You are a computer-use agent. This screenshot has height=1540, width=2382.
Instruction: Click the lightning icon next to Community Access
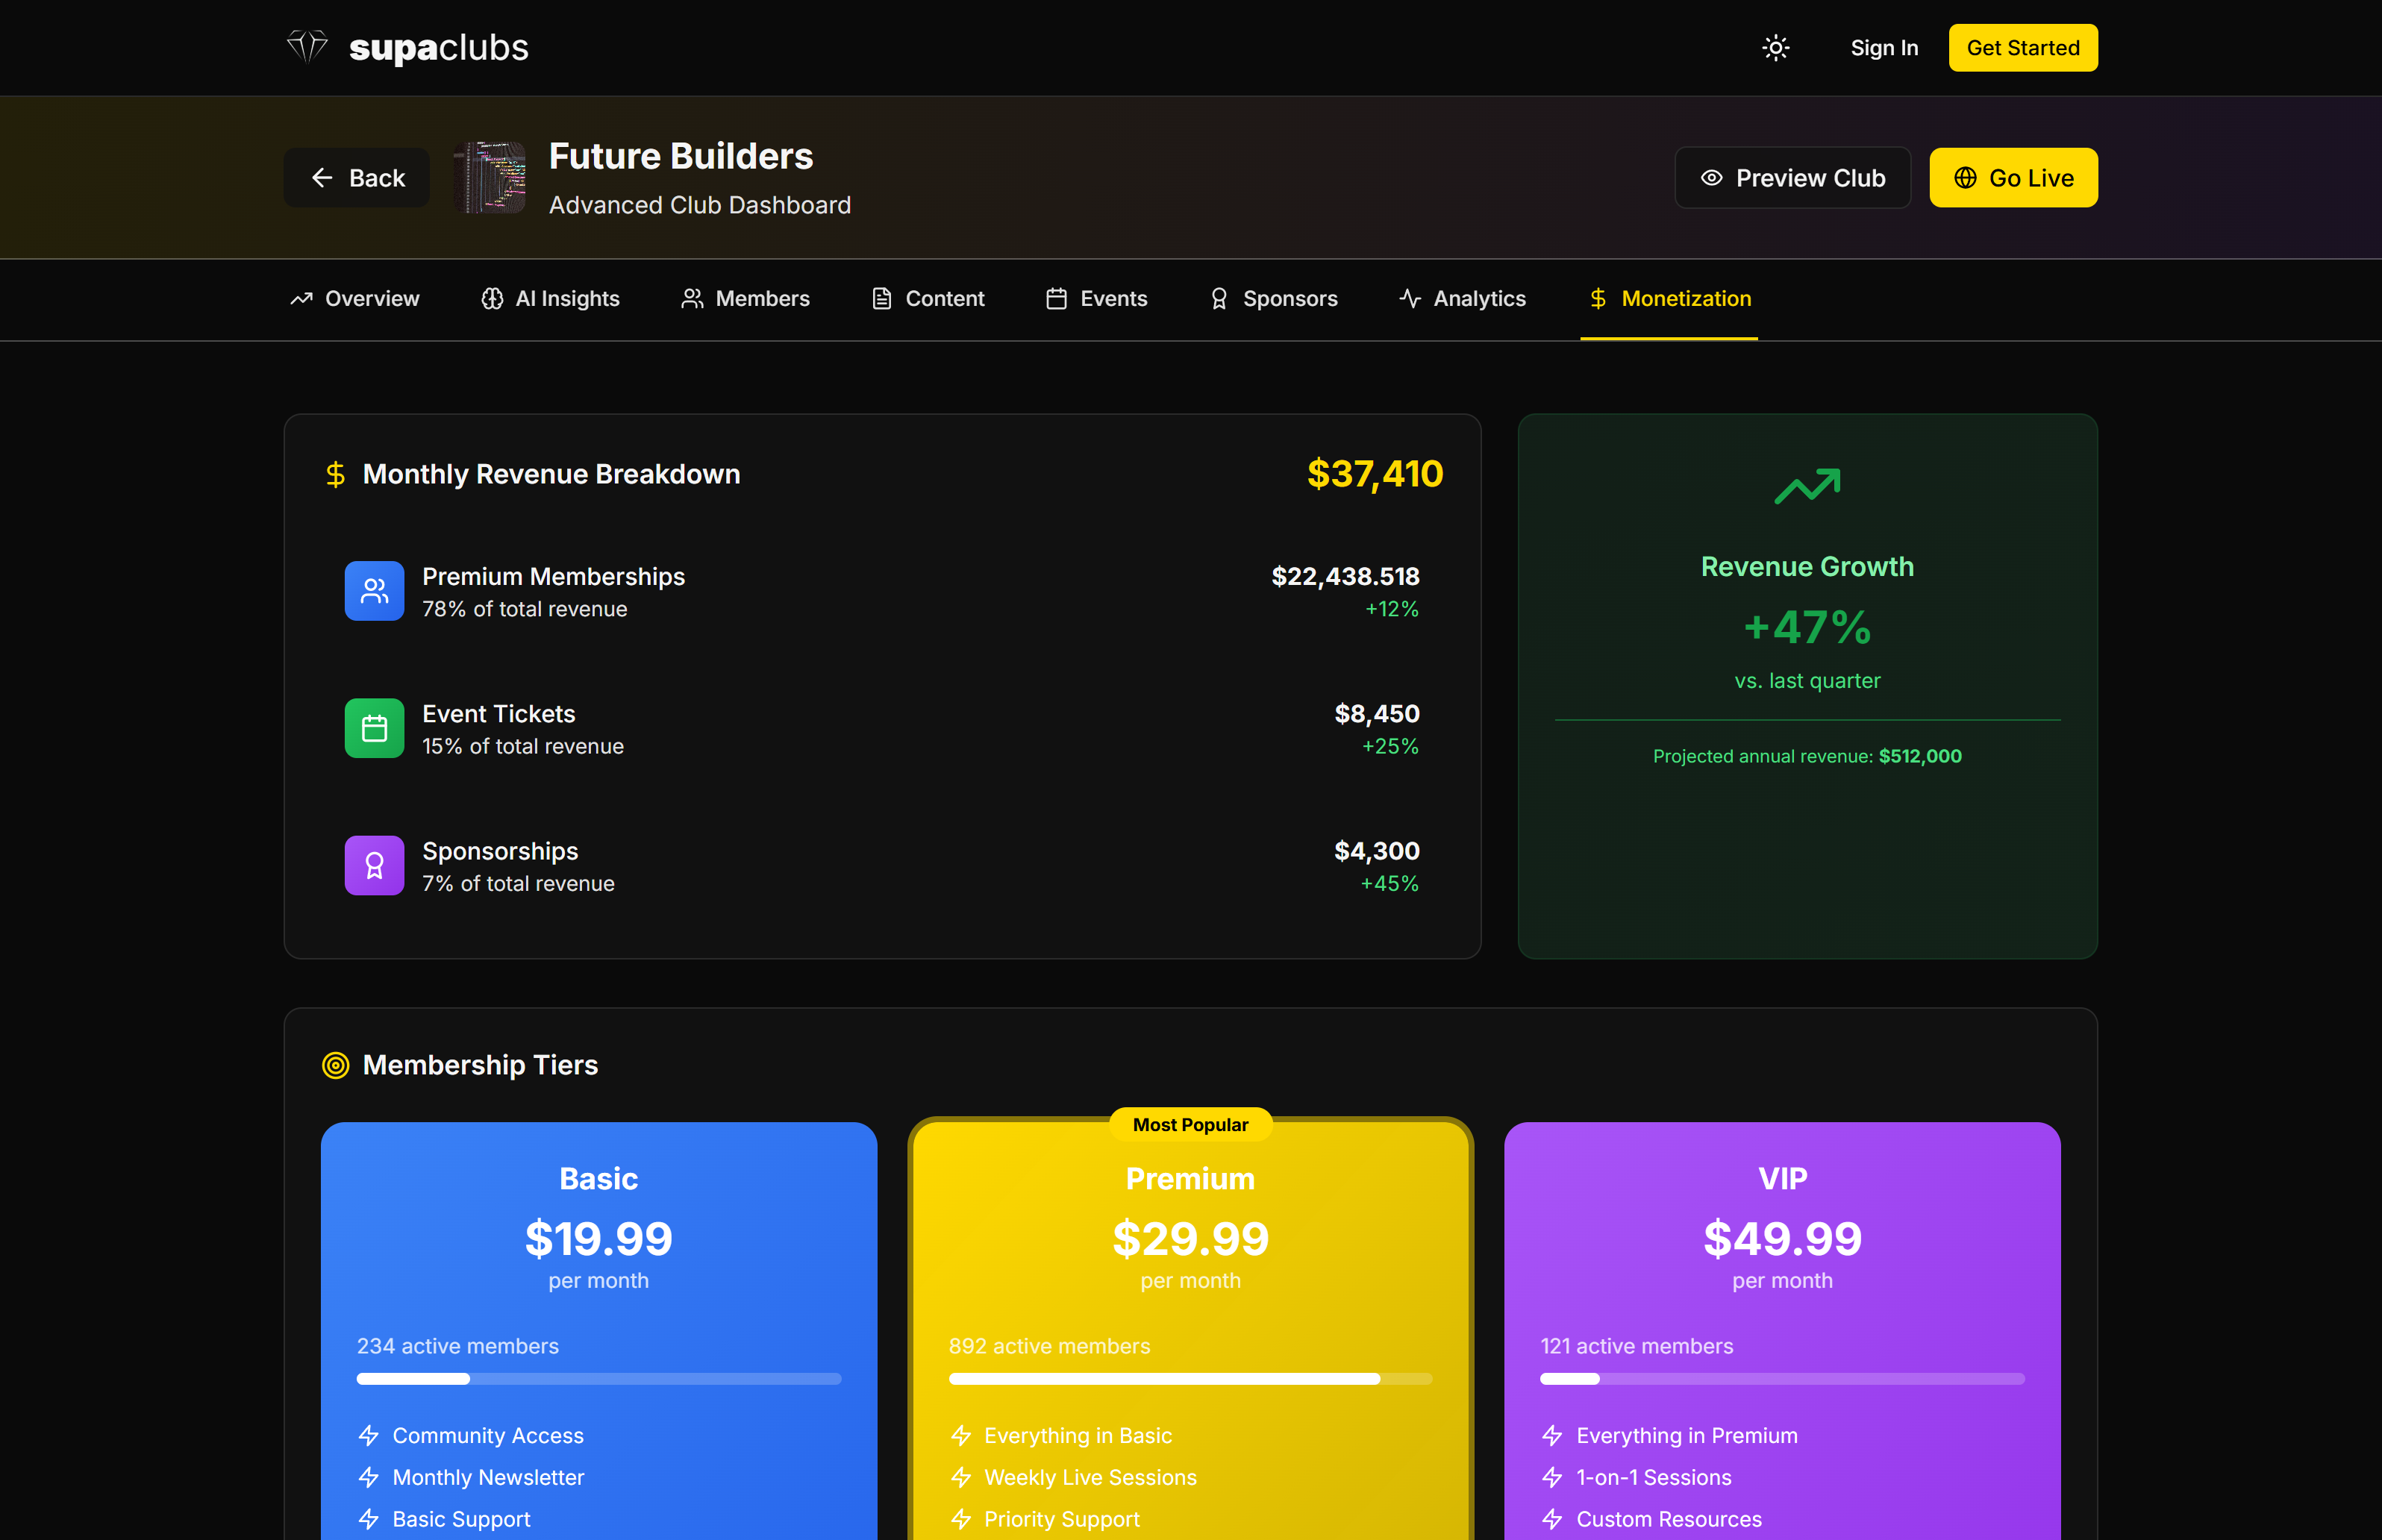pyautogui.click(x=368, y=1435)
